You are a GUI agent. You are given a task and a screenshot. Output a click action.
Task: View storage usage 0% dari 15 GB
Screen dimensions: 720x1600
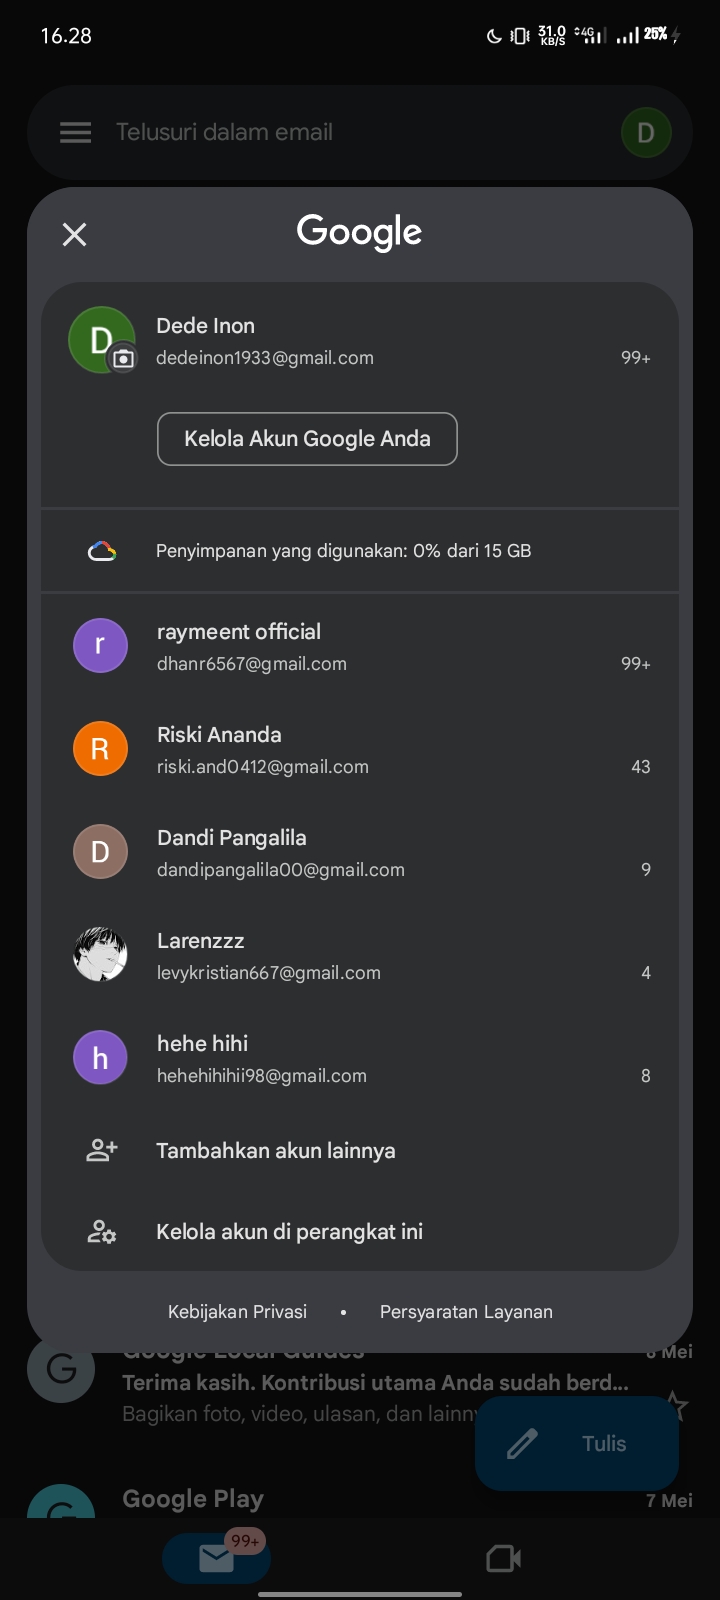[343, 551]
